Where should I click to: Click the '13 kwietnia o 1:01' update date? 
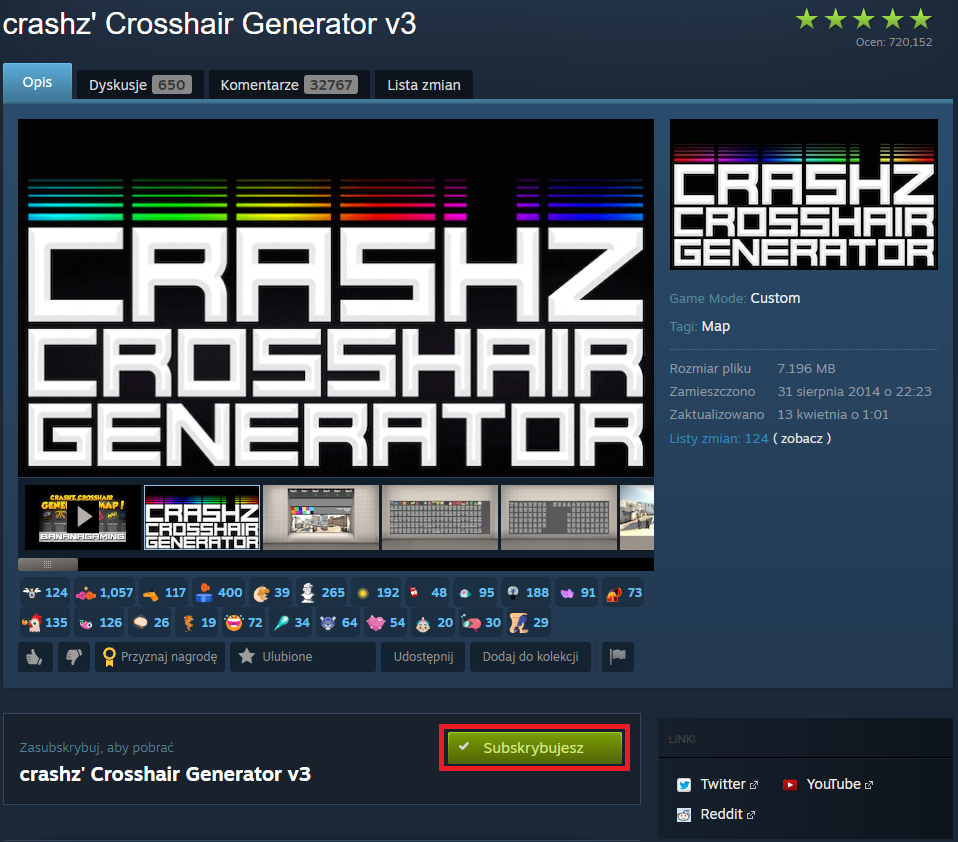tap(833, 415)
